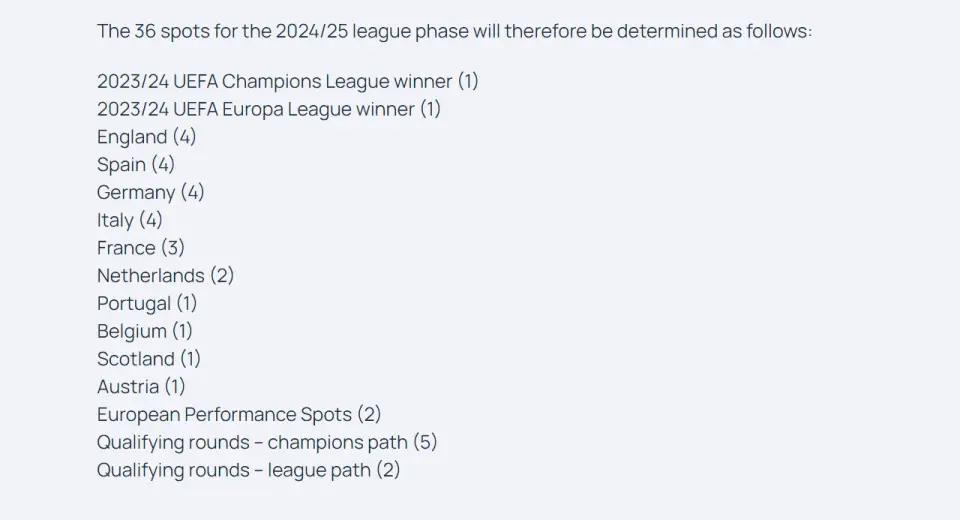960x520 pixels.
Task: Select the 2023/24 UEFA Europa League winner line
Action: click(269, 109)
